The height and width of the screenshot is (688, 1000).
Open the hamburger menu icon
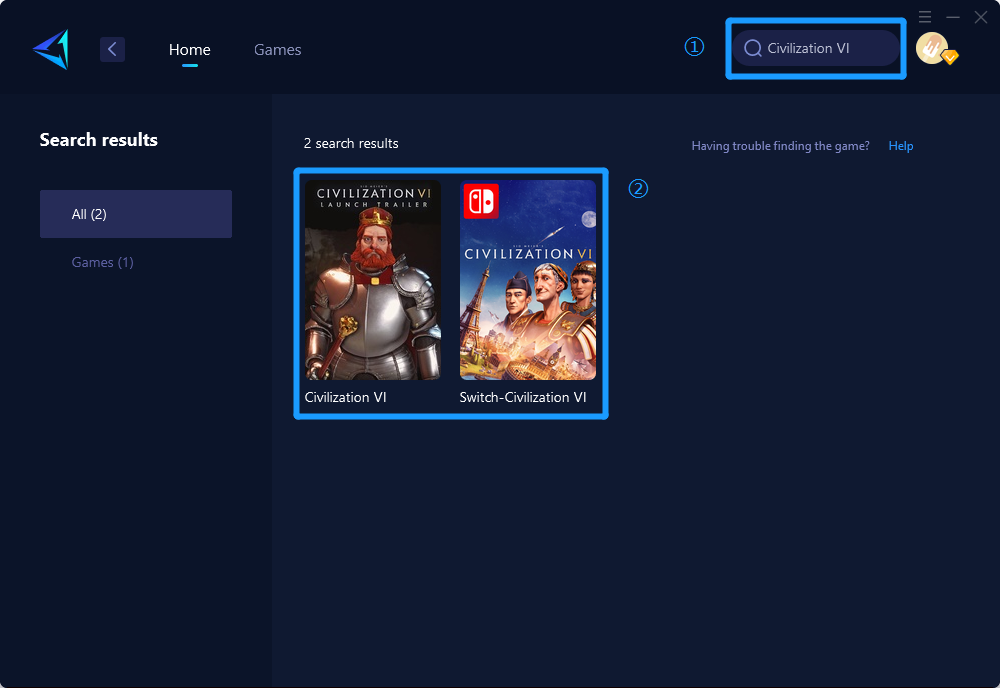[x=925, y=17]
